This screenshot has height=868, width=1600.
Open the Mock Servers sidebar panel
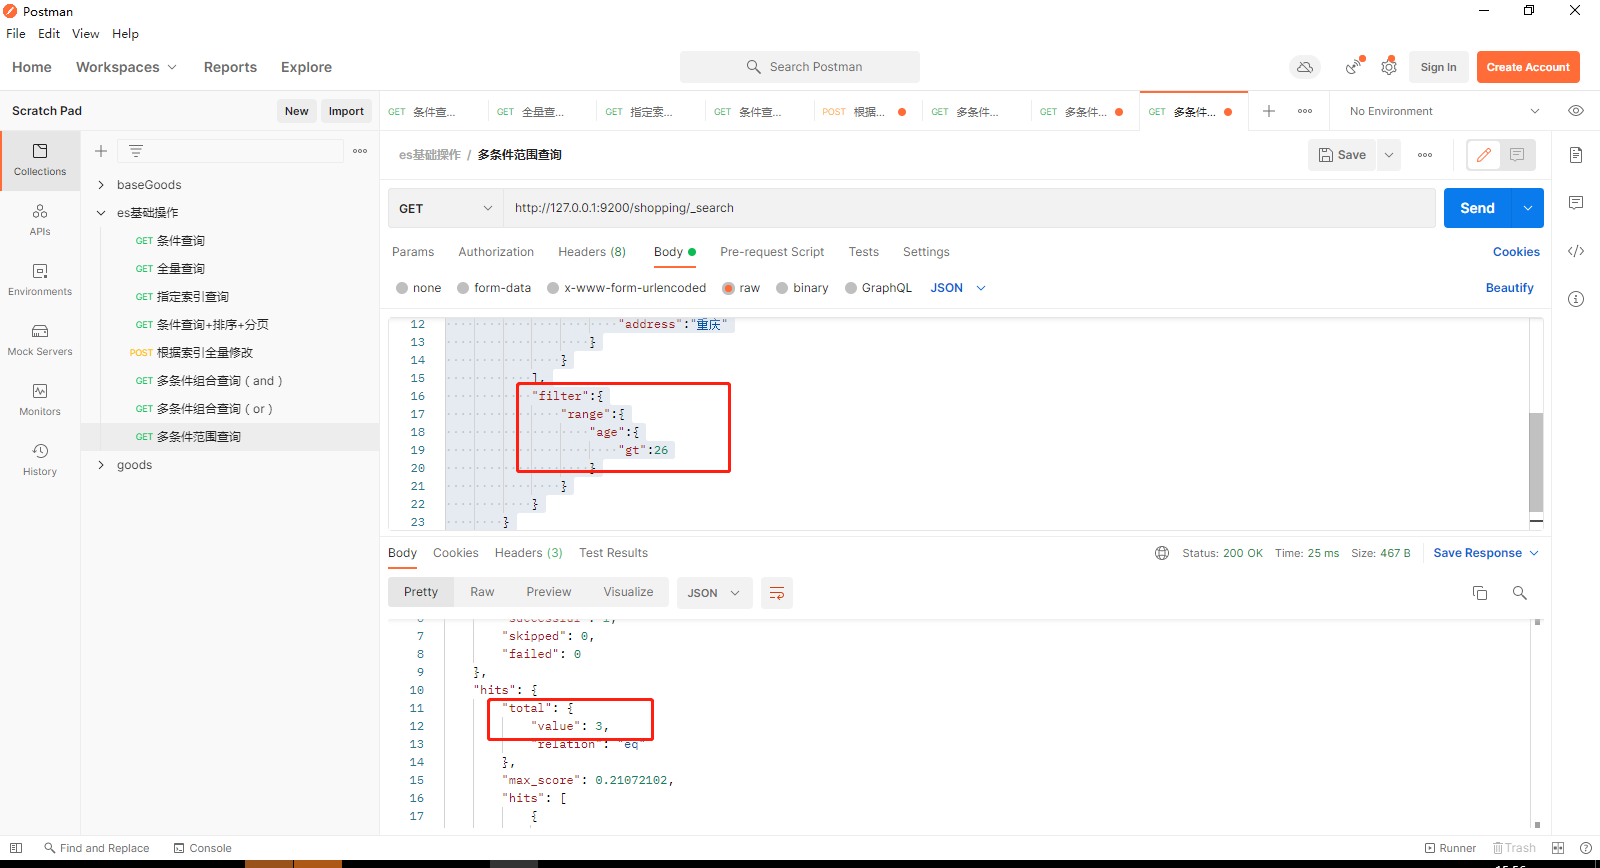(x=40, y=340)
